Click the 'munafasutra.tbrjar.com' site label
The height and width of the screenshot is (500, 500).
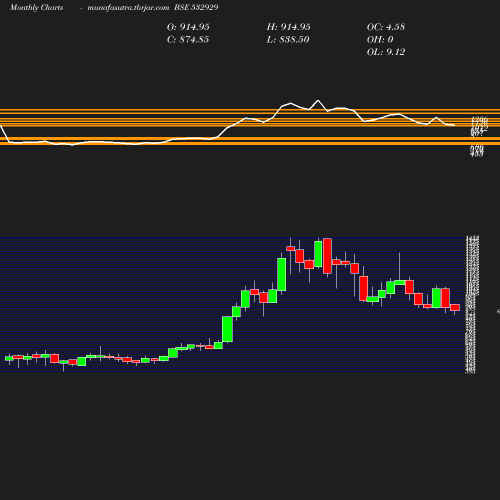tap(128, 7)
